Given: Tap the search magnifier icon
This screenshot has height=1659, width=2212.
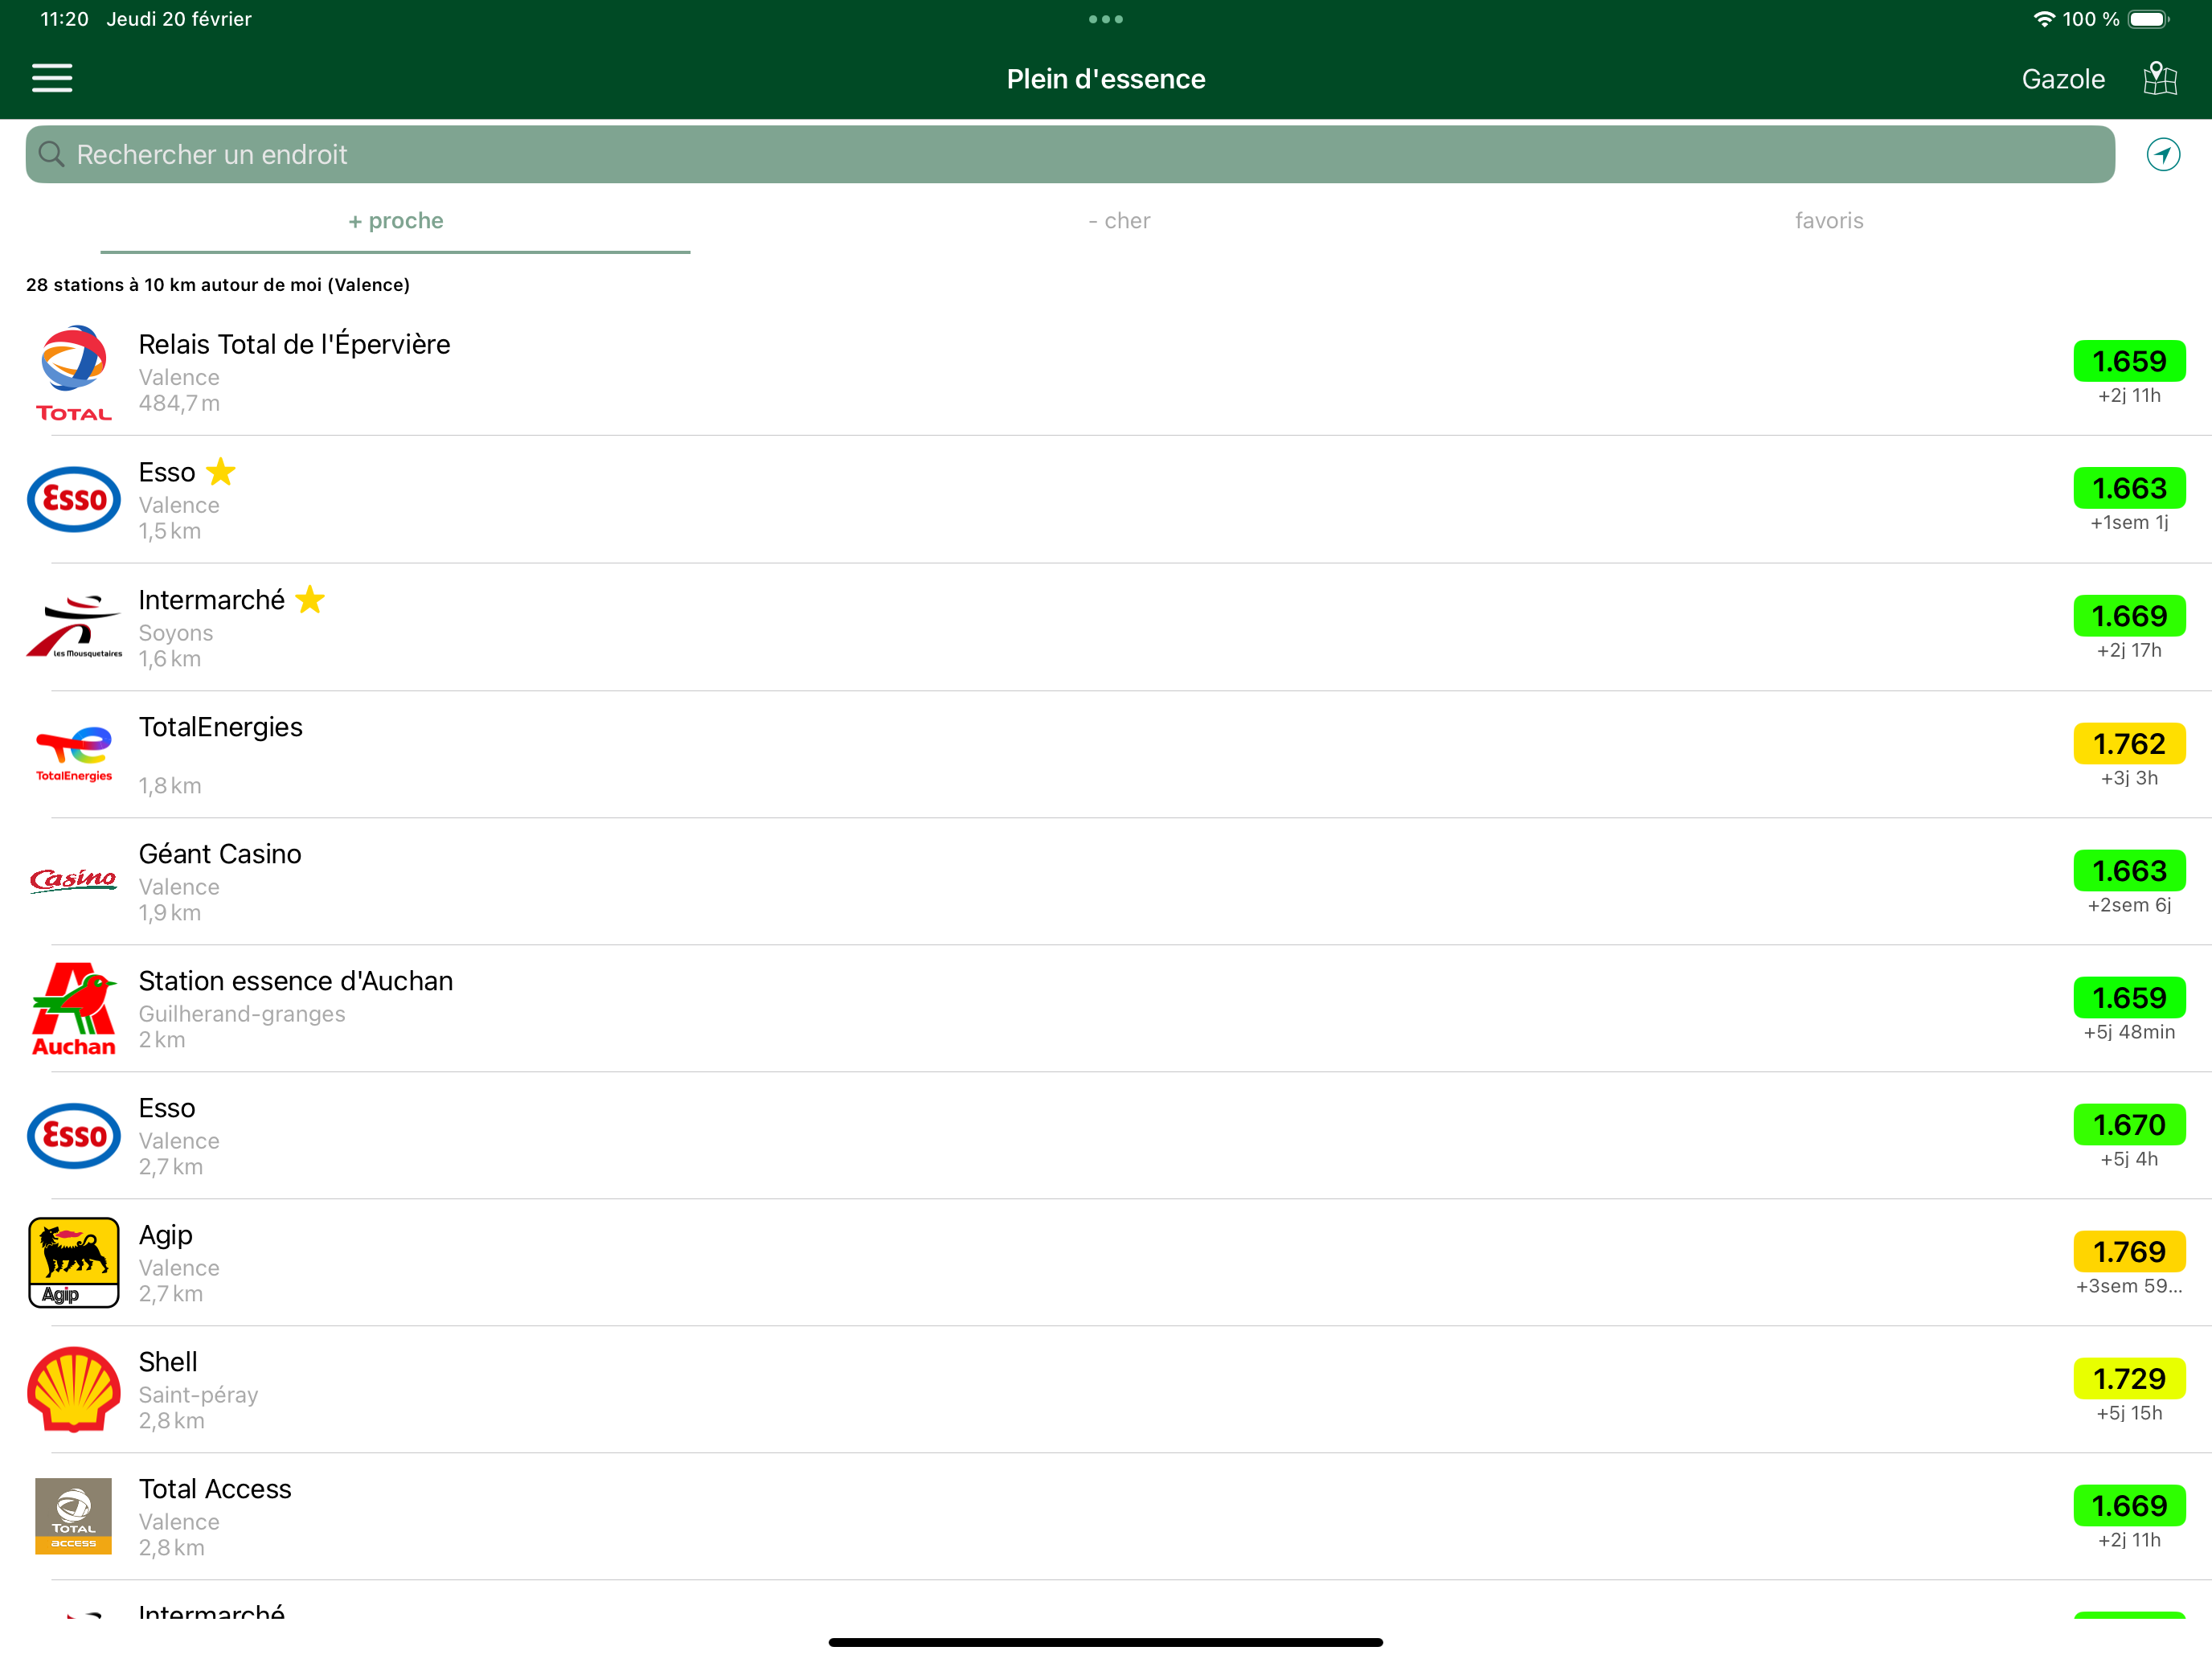Looking at the screenshot, I should pyautogui.click(x=51, y=154).
